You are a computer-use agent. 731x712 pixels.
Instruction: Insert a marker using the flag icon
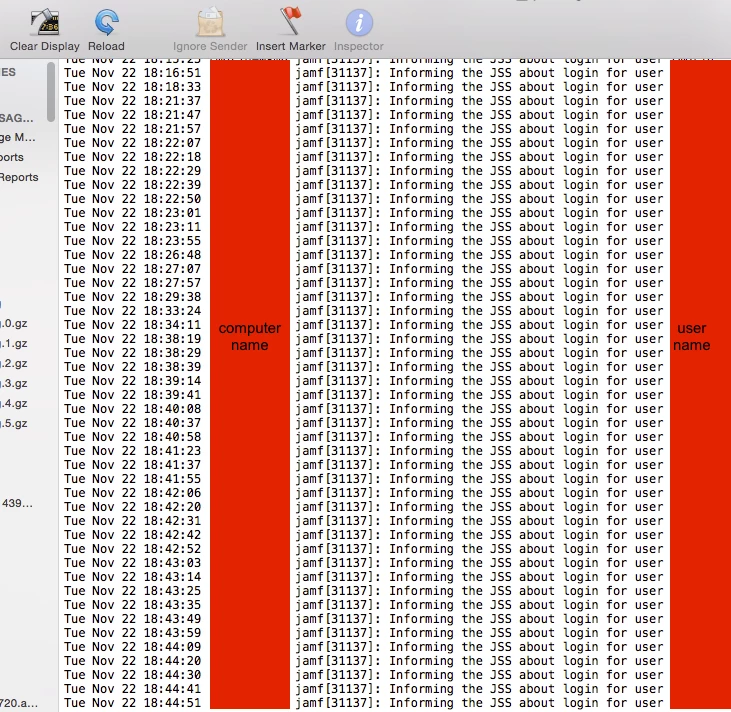(290, 21)
